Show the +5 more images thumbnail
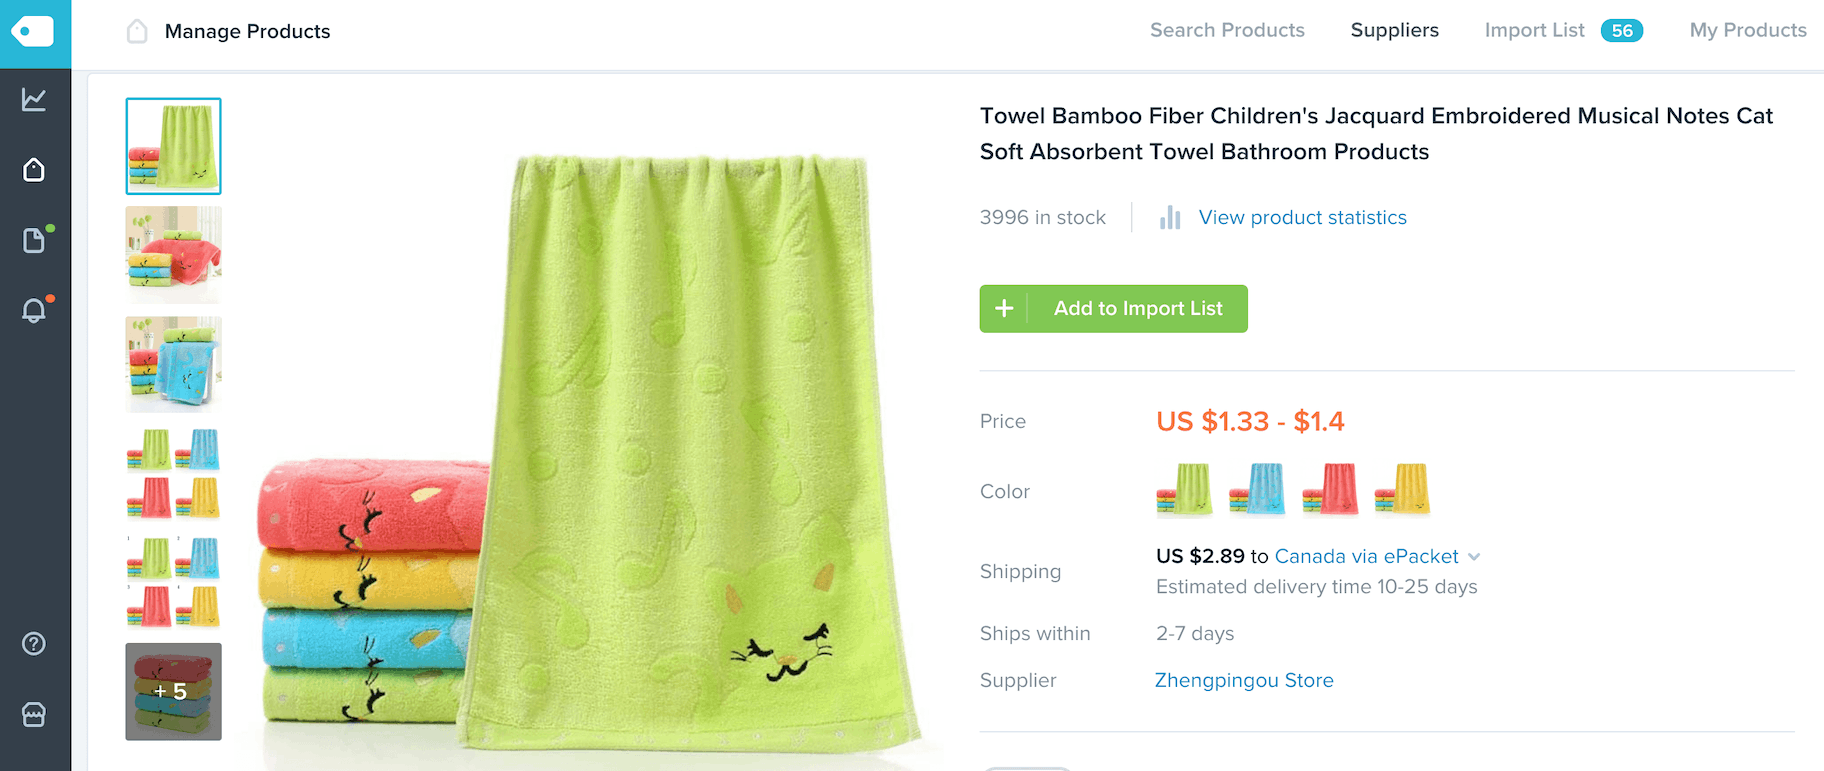Screen dimensions: 1824x771 coord(173,692)
